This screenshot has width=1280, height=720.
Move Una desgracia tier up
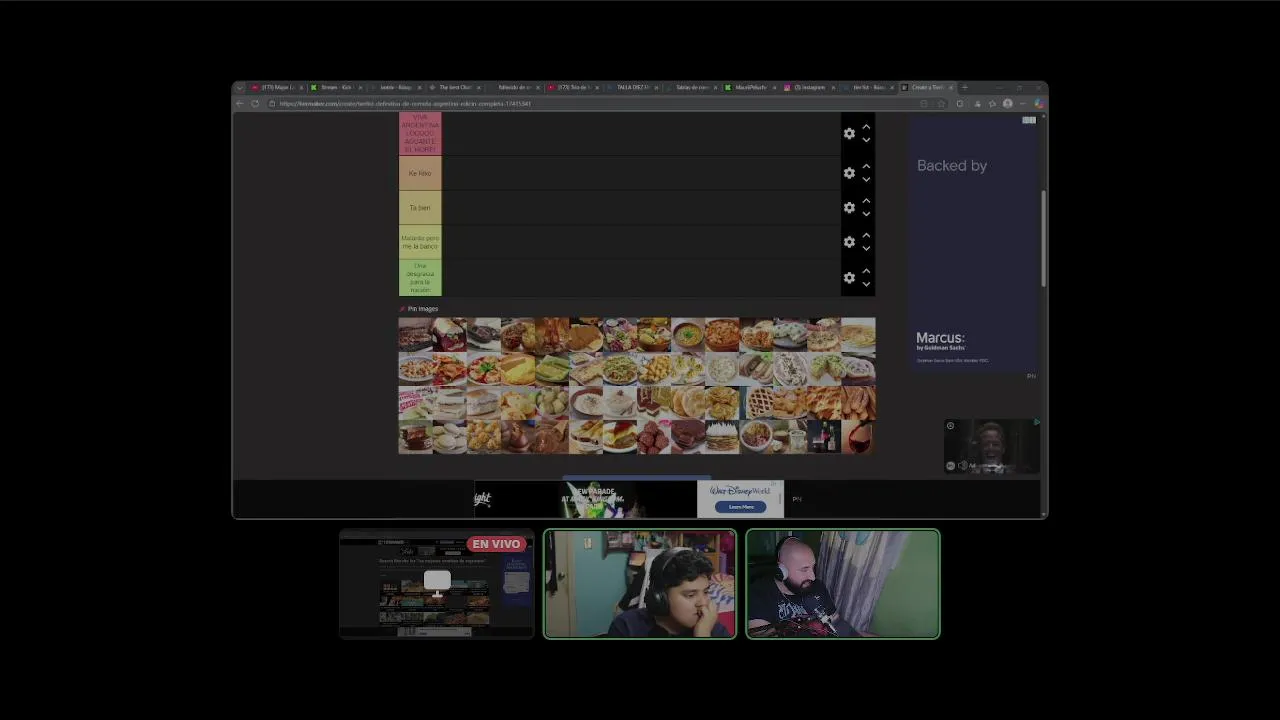[x=866, y=271]
